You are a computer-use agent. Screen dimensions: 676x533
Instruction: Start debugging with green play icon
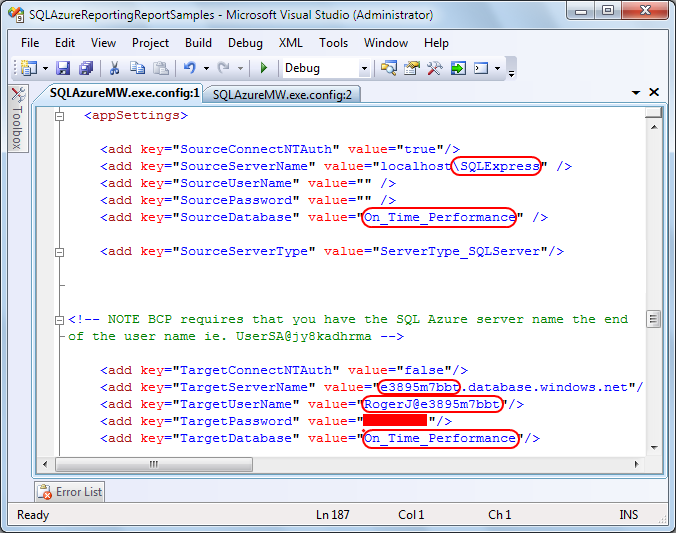pos(264,68)
